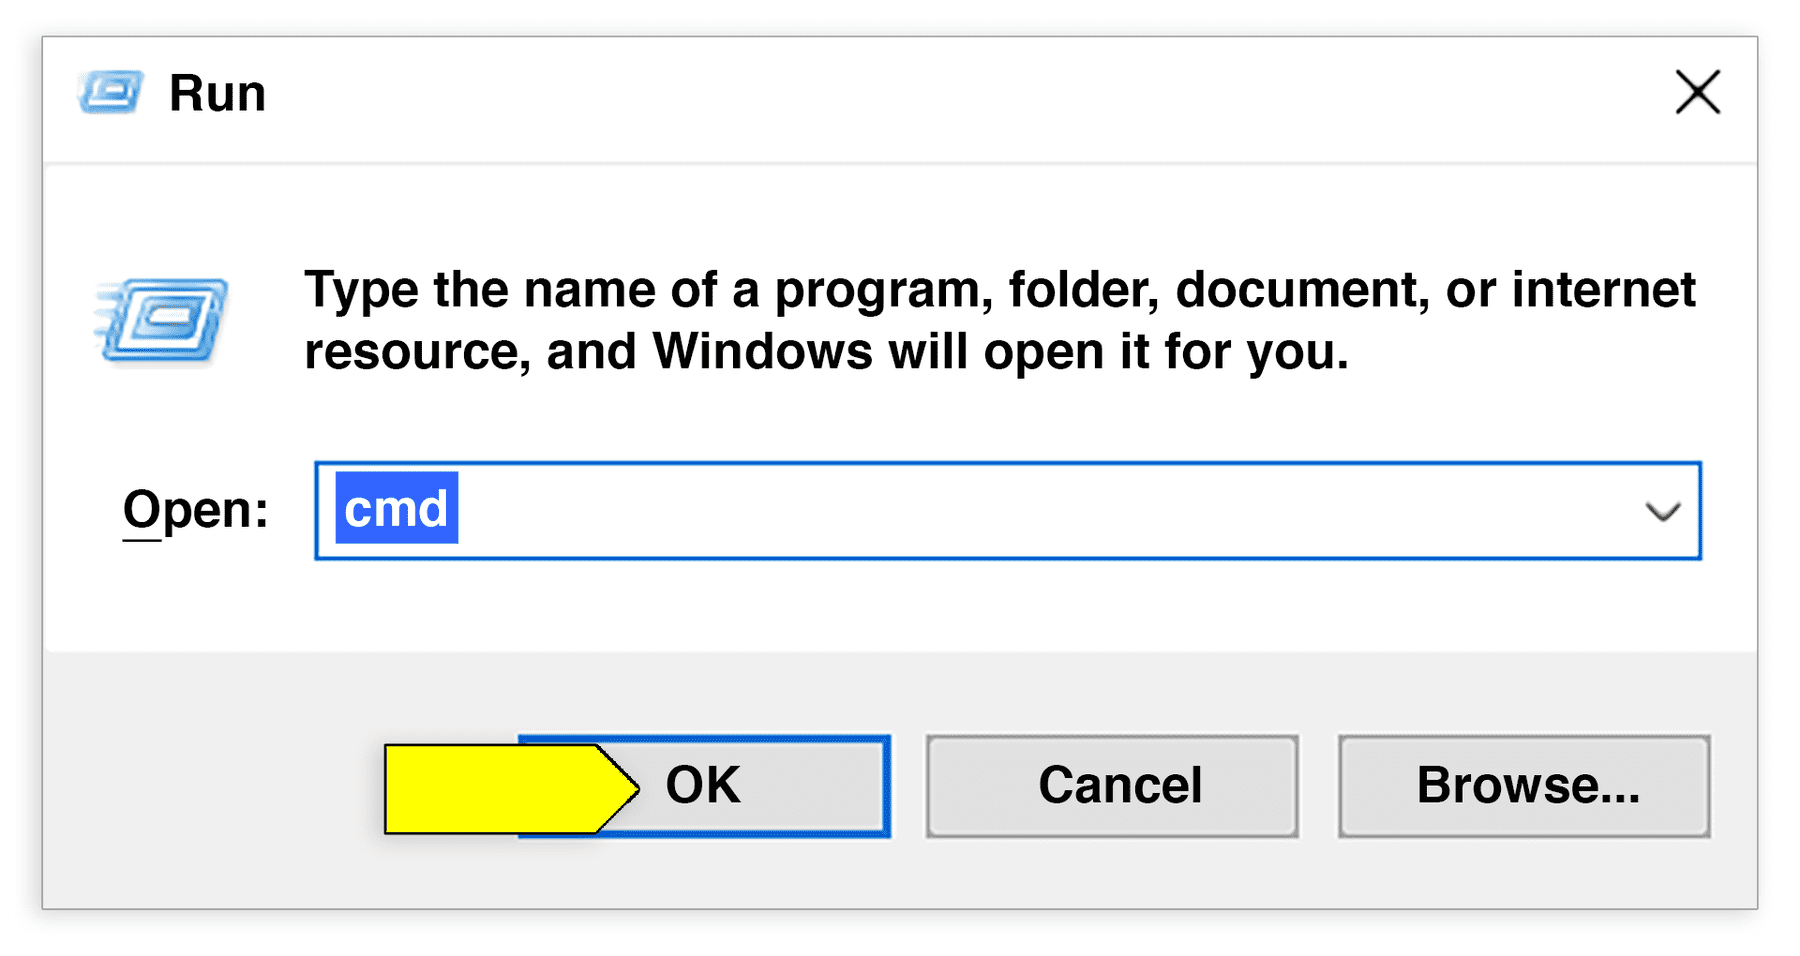Click the window icon beside the Run title

[x=110, y=92]
